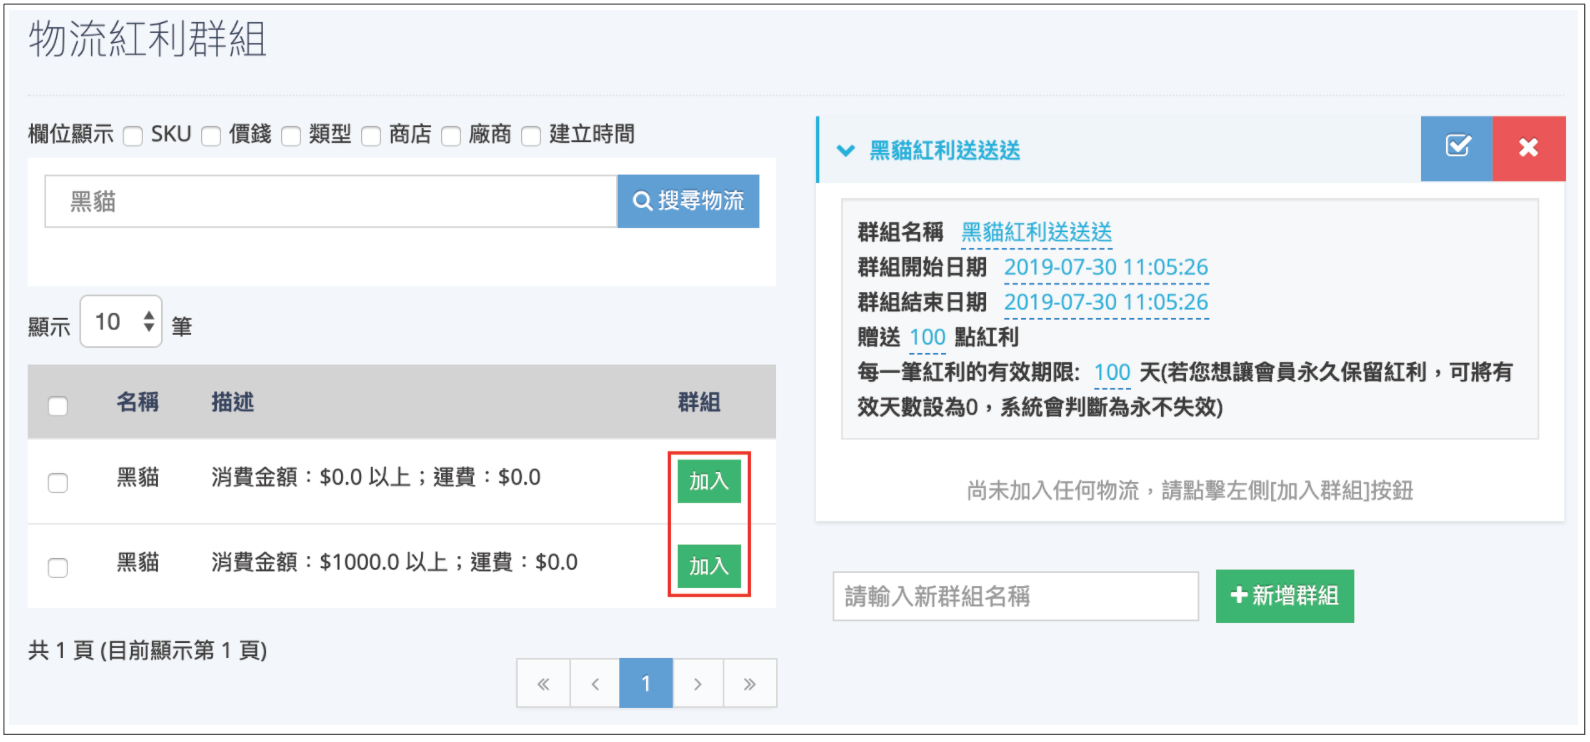Edit the 群組結束日期 date value
The image size is (1590, 742).
(x=1106, y=303)
